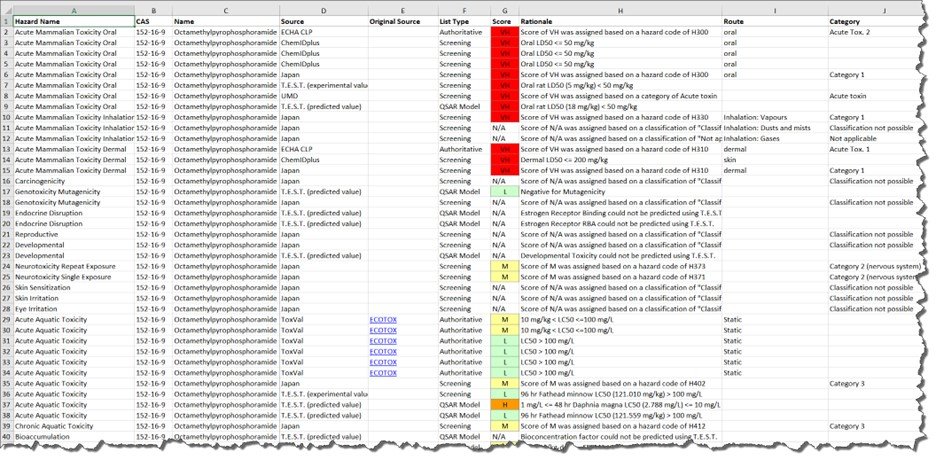Click the 'Original Source' header cell
This screenshot has height=460, width=936.
click(403, 21)
